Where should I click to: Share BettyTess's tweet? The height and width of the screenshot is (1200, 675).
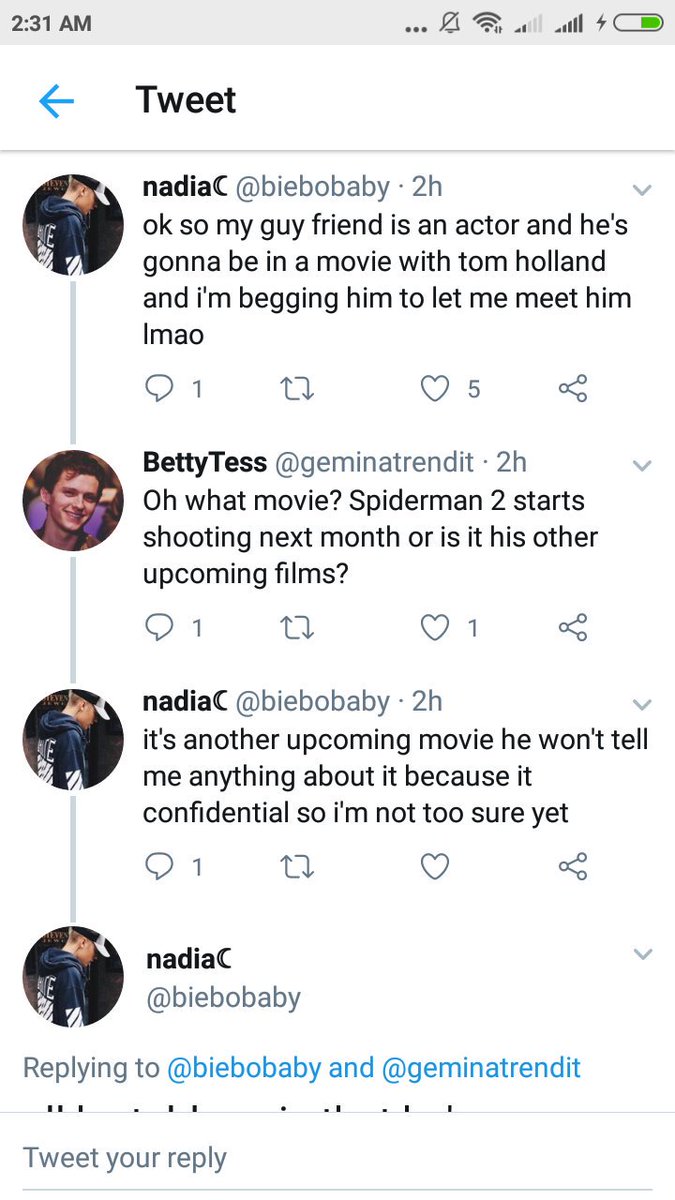tap(573, 627)
